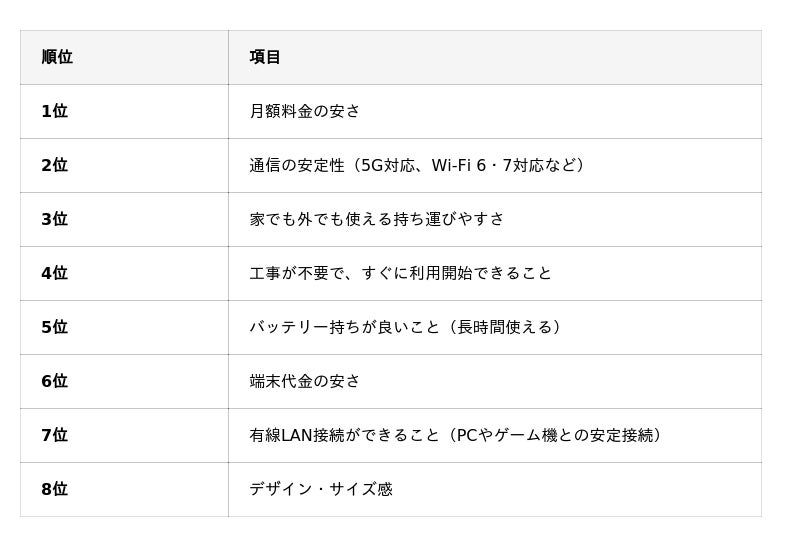Click the 工事が不要で、すぐに利用開始できること text

point(400,273)
